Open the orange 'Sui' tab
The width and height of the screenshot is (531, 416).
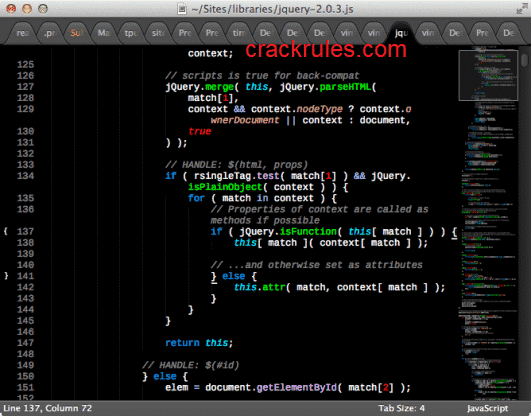77,33
